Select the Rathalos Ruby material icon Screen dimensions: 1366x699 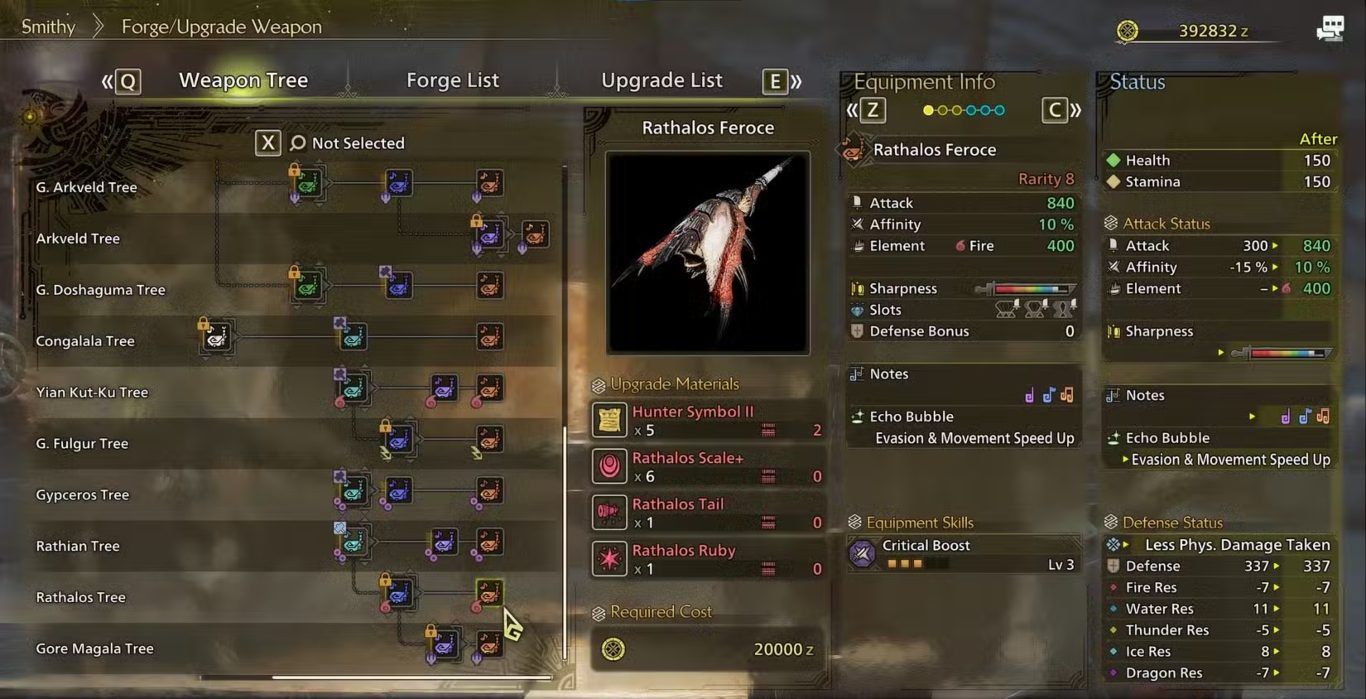(610, 559)
